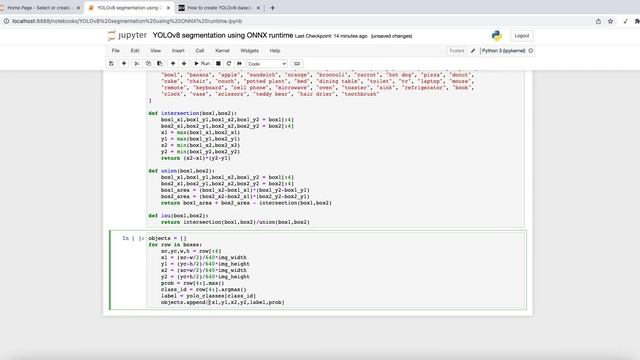
Task: Click the Trusted notebook indicator
Action: [x=457, y=51]
